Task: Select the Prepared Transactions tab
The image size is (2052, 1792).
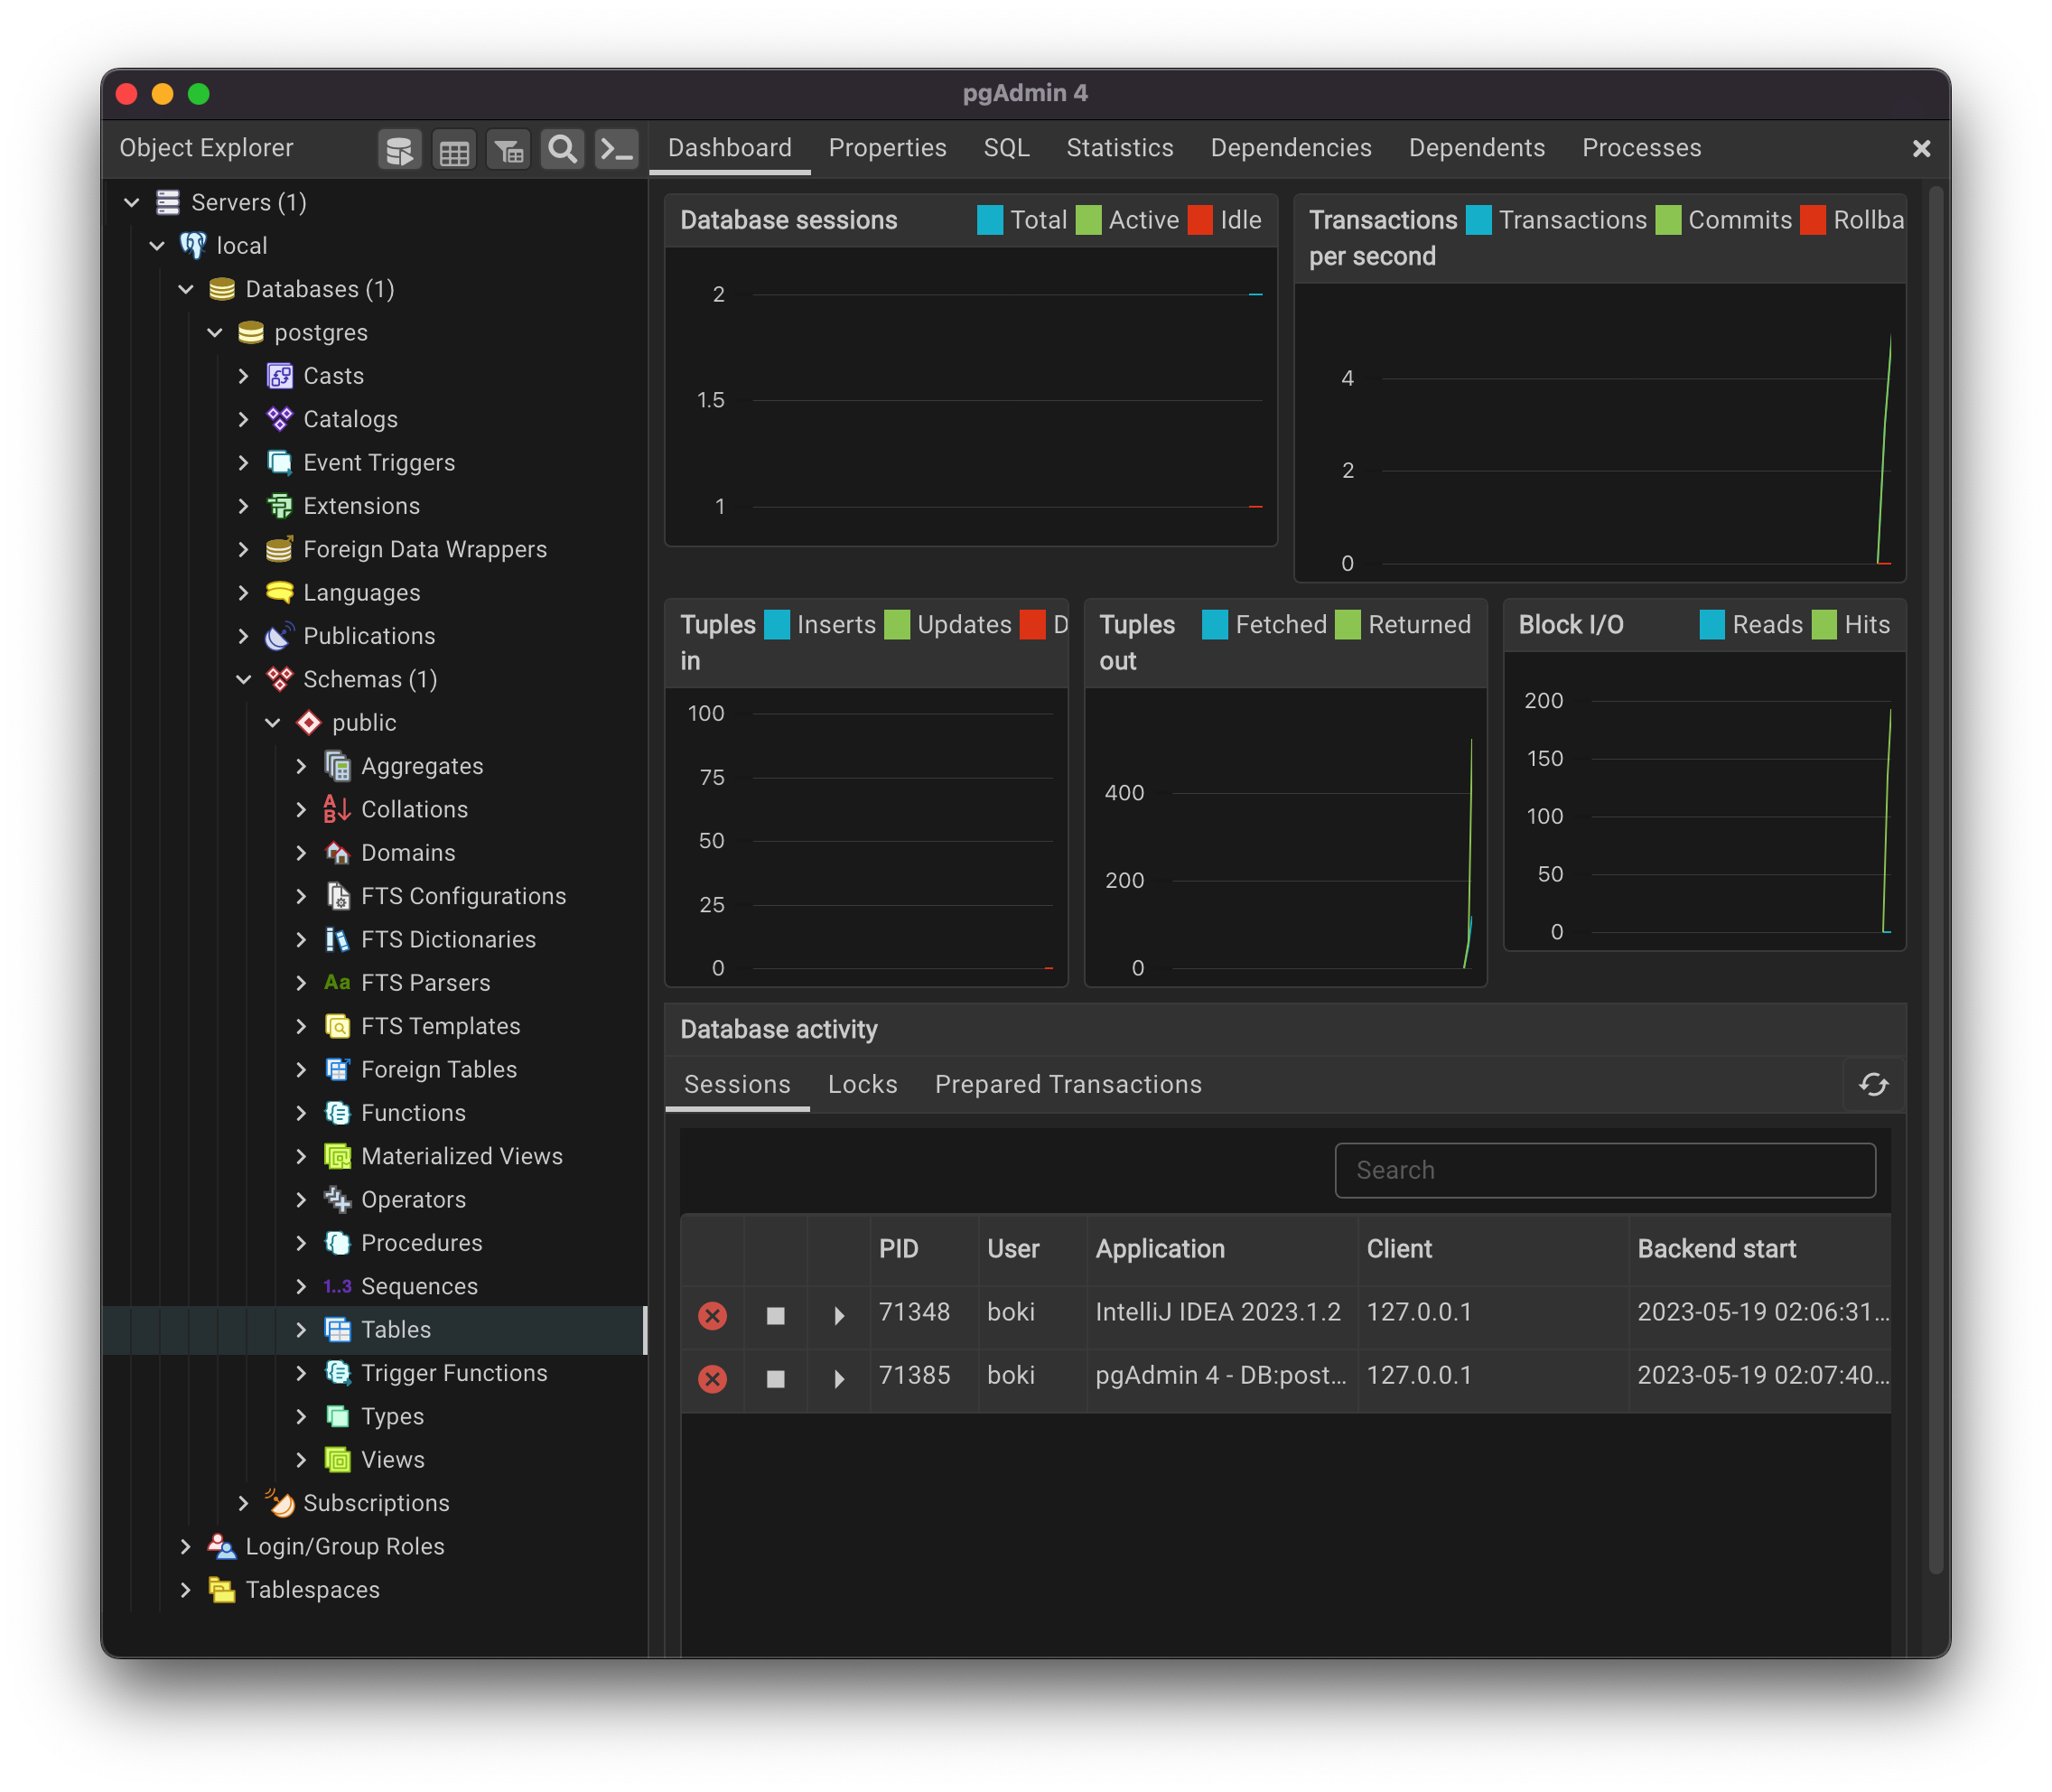Action: point(1068,1085)
